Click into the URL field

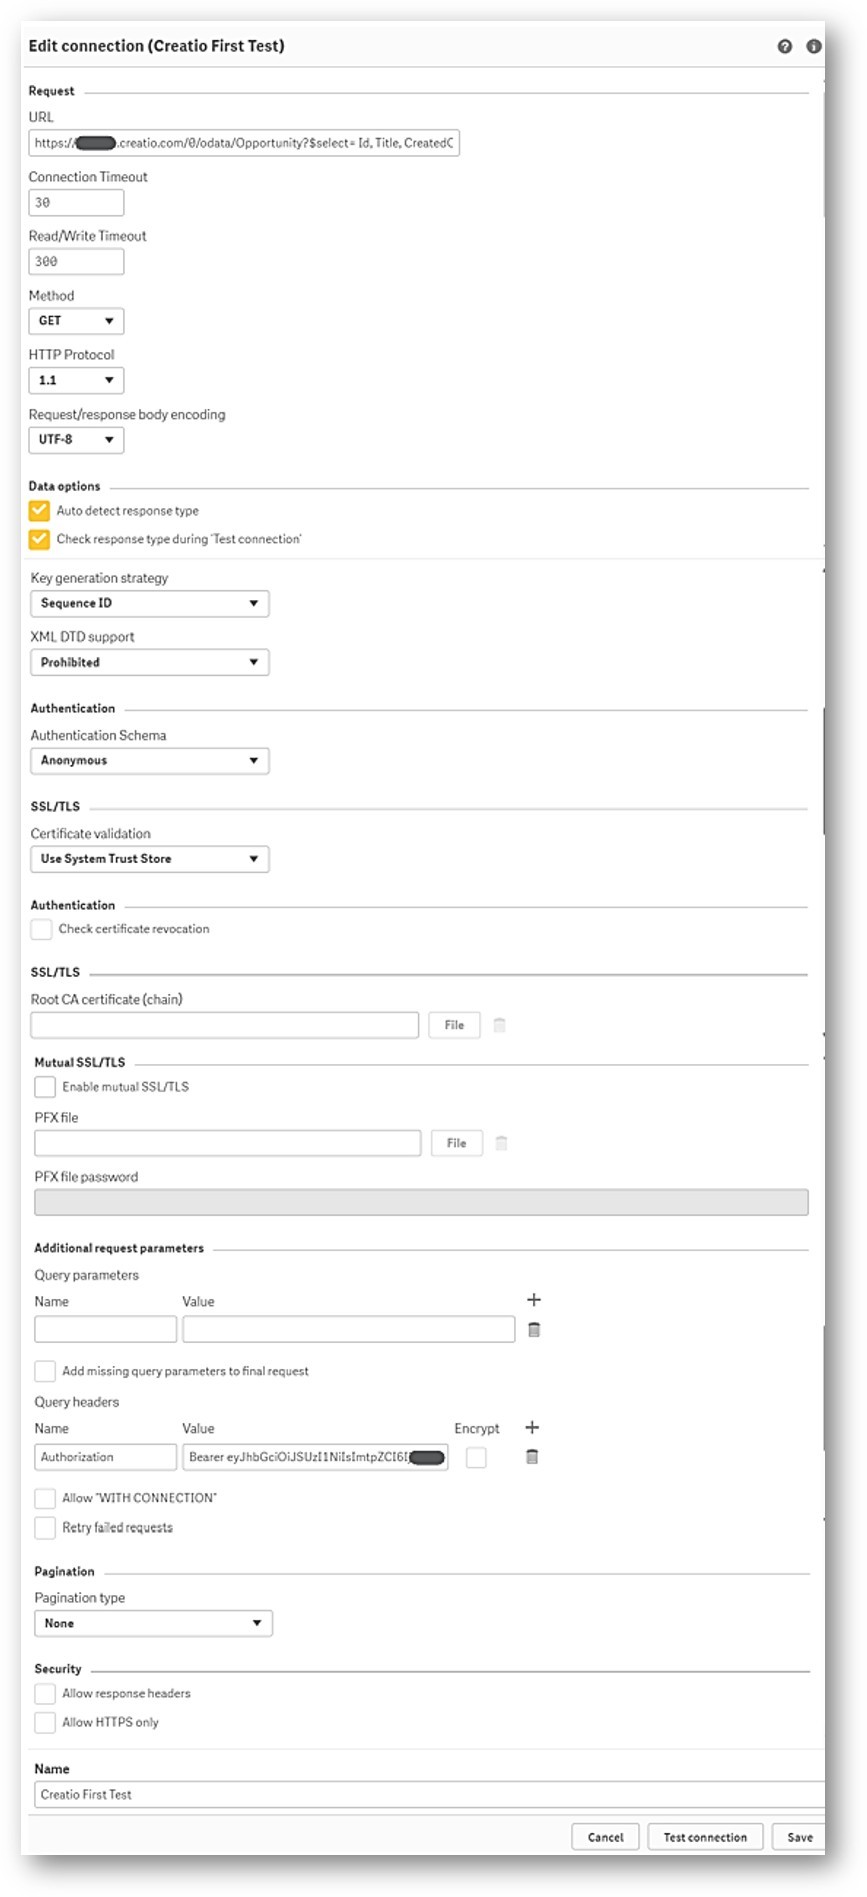point(244,143)
